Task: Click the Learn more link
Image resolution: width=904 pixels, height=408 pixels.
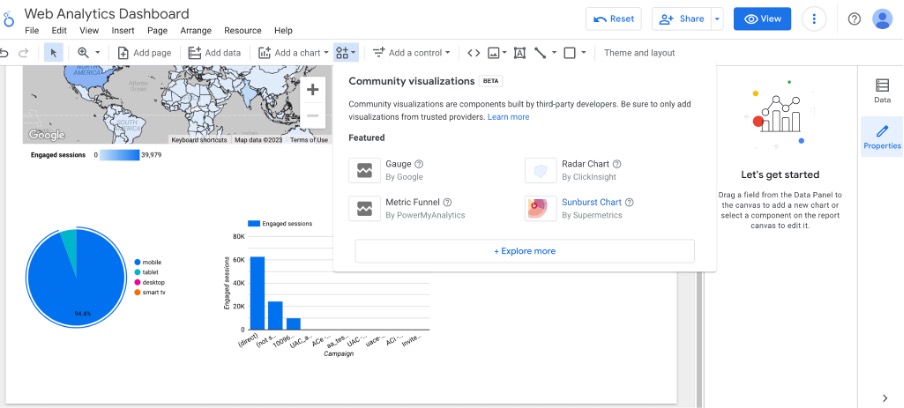Action: pyautogui.click(x=508, y=117)
